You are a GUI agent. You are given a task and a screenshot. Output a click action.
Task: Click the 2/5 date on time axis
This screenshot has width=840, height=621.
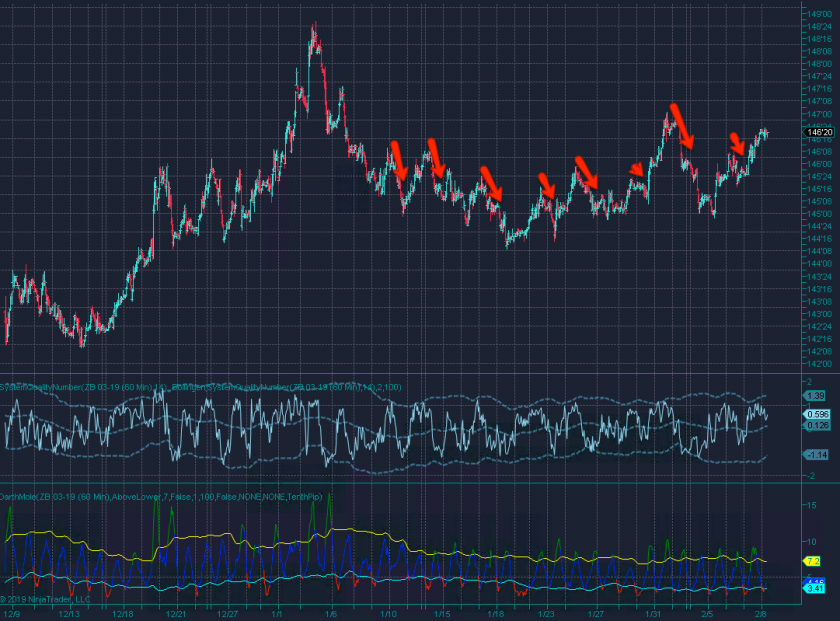pos(707,614)
